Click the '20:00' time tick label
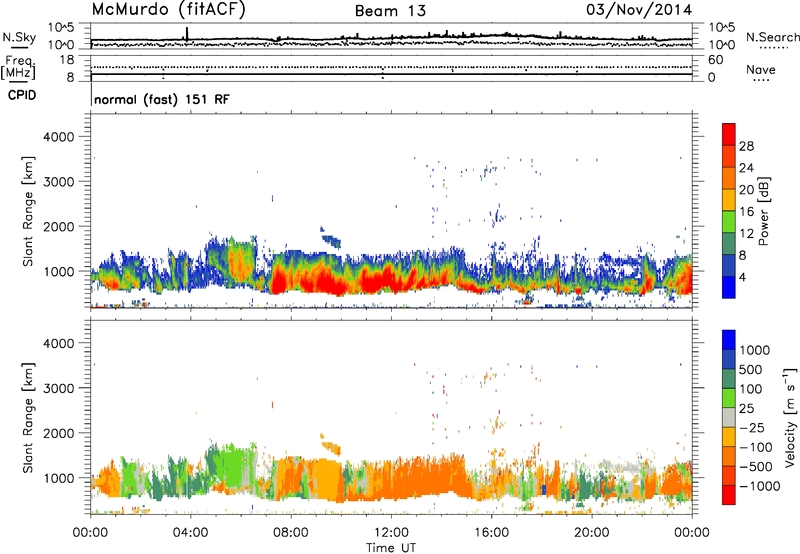This screenshot has width=800, height=554. pos(592,533)
